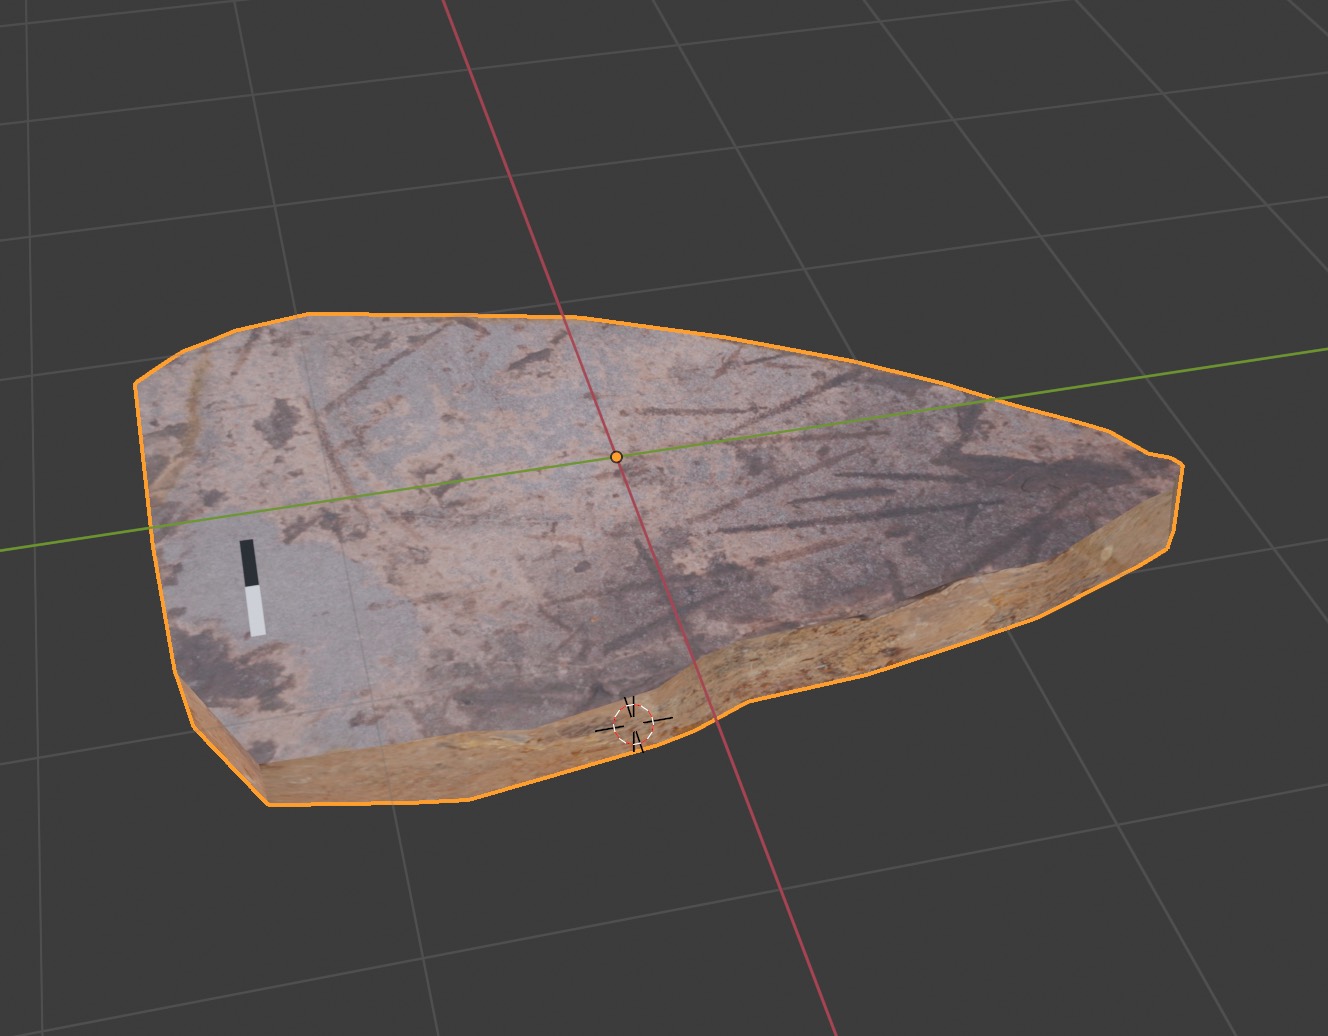This screenshot has width=1328, height=1036.
Task: Click the top-left corner of the rock's outline
Action: pos(137,383)
